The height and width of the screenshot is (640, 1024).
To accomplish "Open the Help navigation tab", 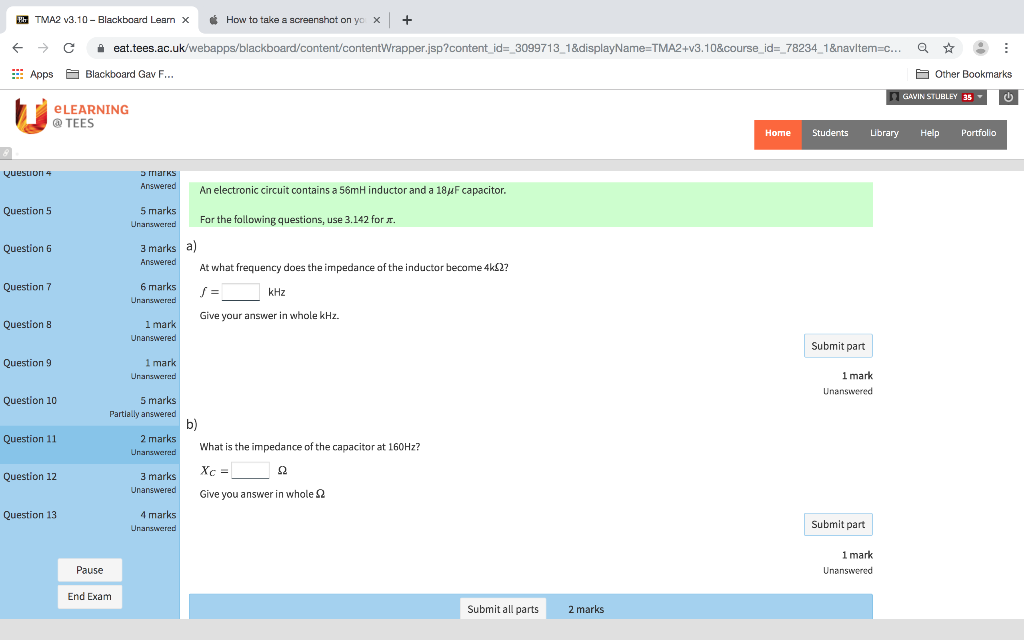I will coord(929,133).
